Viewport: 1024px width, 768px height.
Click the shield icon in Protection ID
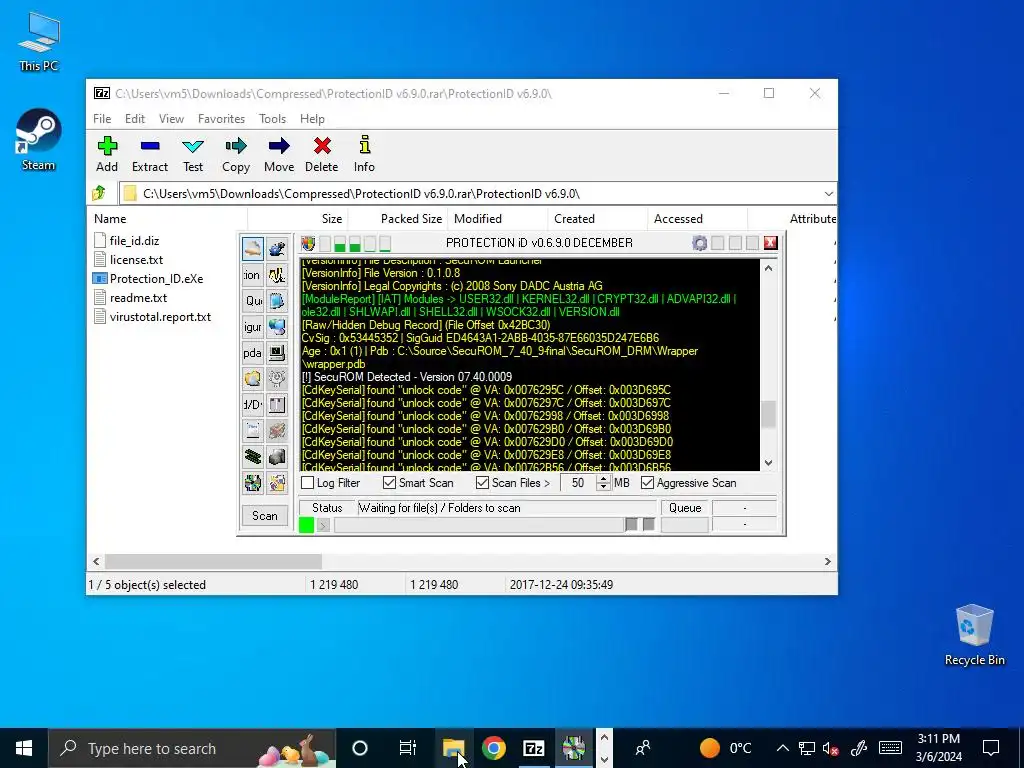click(308, 244)
